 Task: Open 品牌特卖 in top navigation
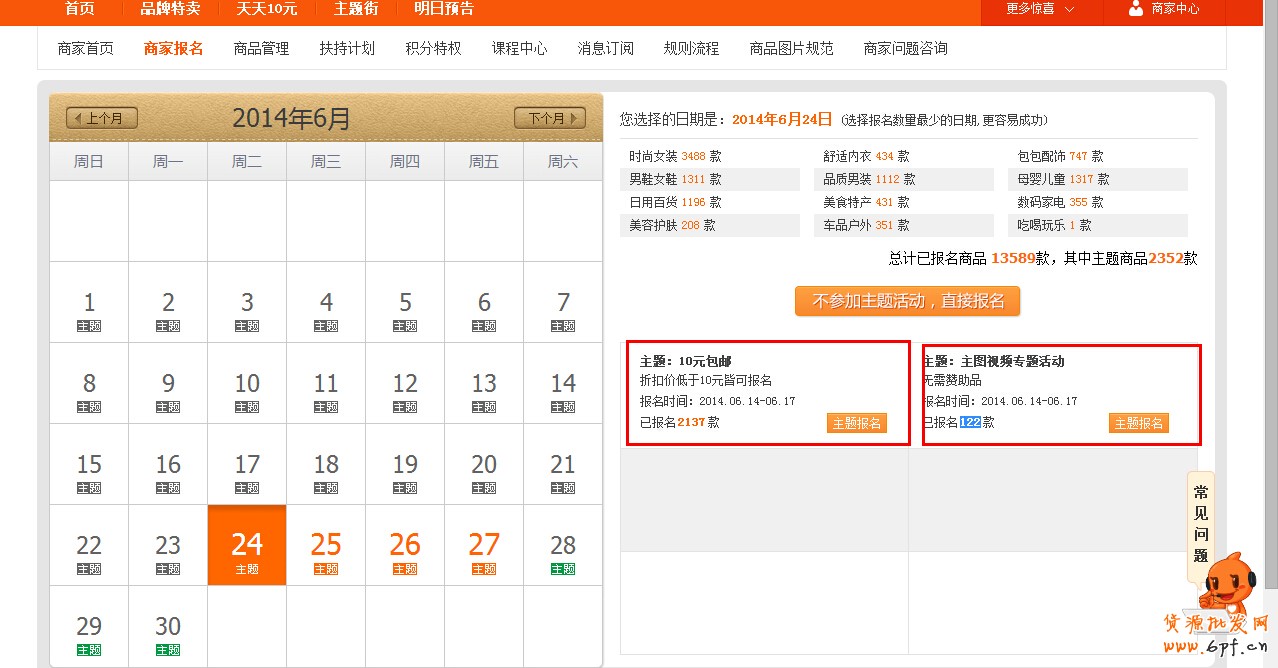(170, 9)
